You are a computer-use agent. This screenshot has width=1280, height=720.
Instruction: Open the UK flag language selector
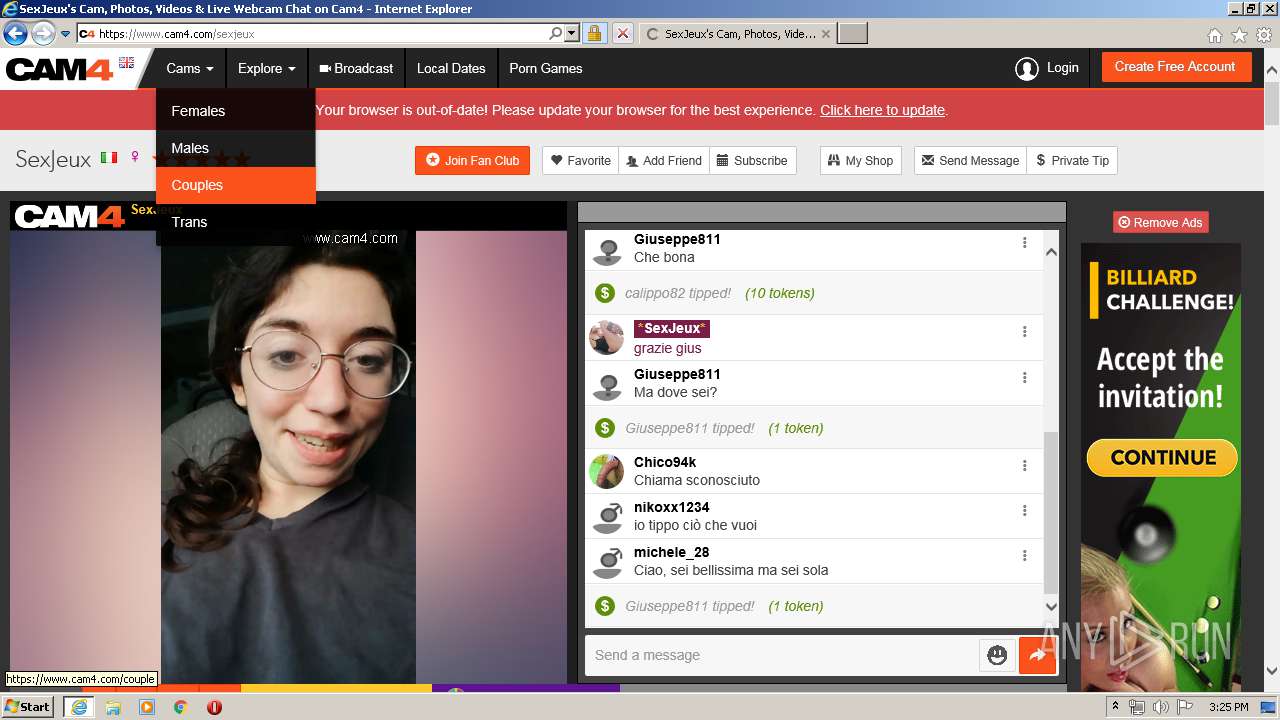(126, 62)
